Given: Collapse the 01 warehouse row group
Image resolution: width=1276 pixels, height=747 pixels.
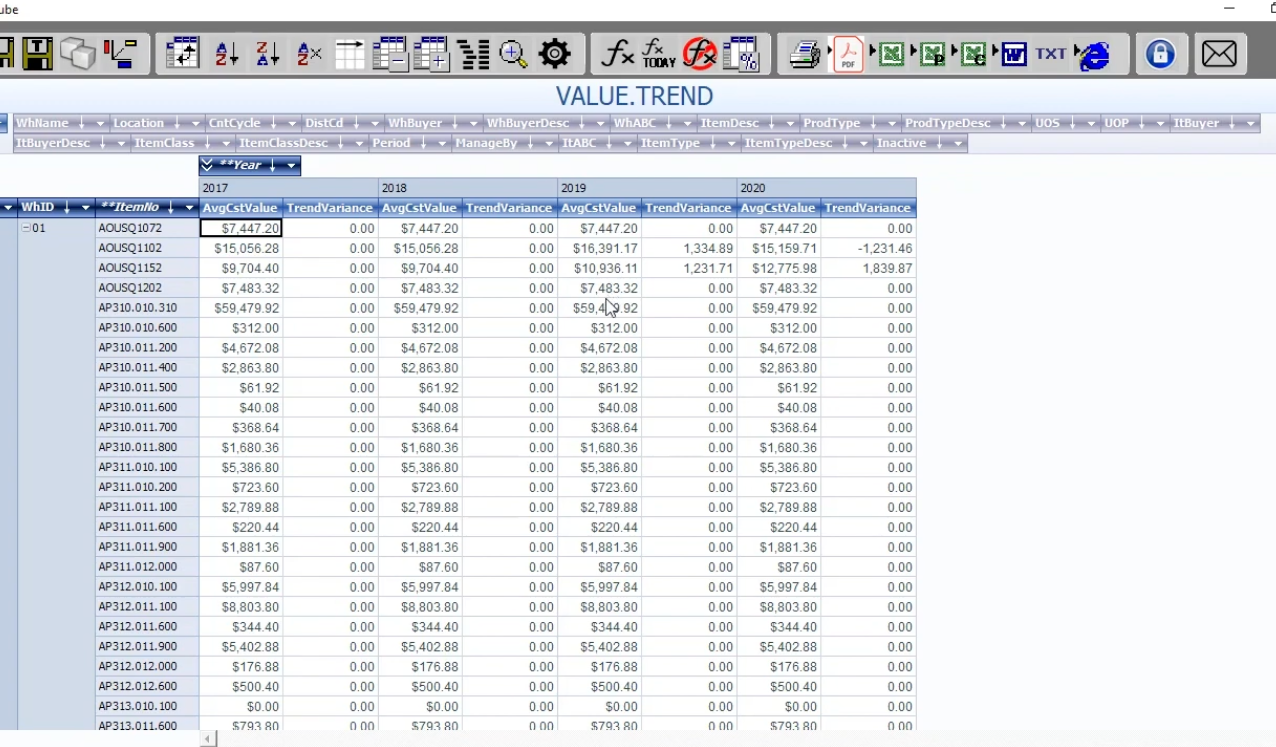Looking at the screenshot, I should 26,228.
